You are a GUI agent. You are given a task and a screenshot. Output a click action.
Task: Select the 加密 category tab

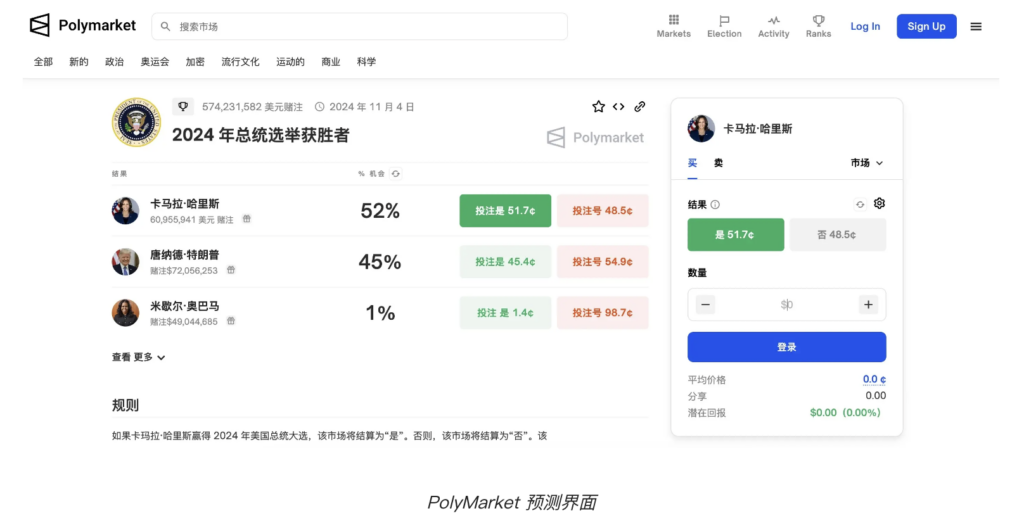(x=195, y=62)
